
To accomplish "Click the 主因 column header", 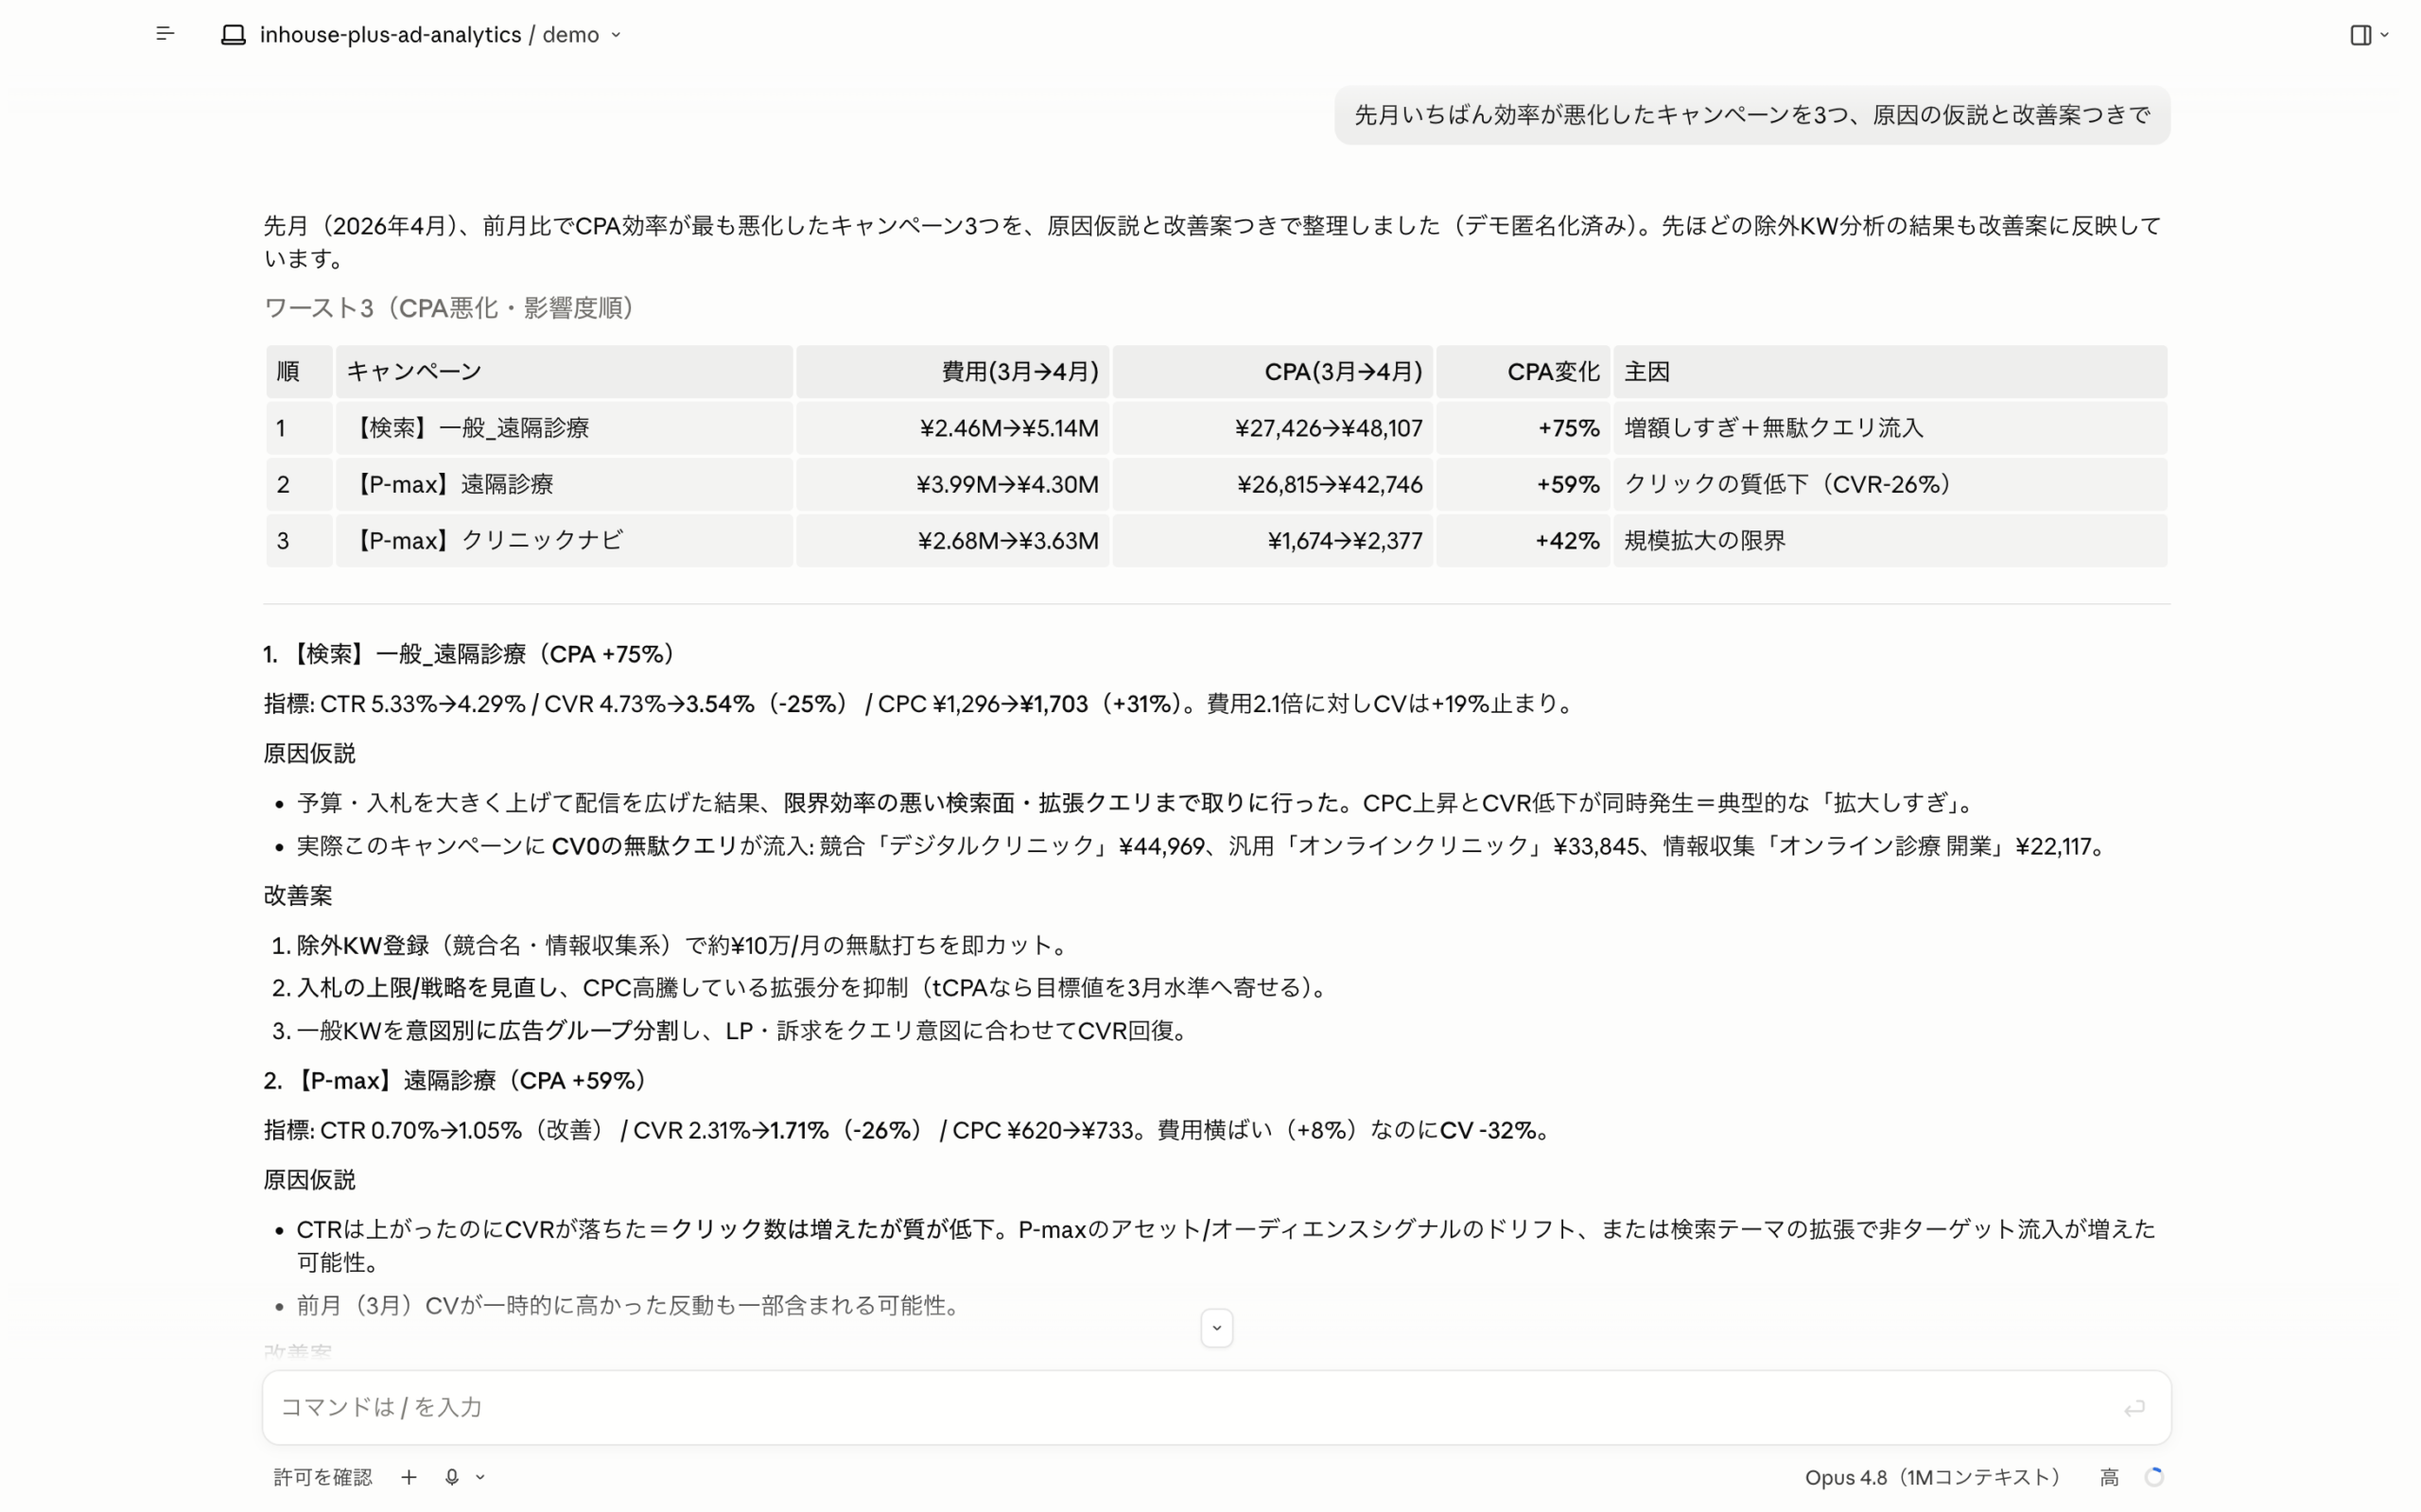I will 1890,372.
